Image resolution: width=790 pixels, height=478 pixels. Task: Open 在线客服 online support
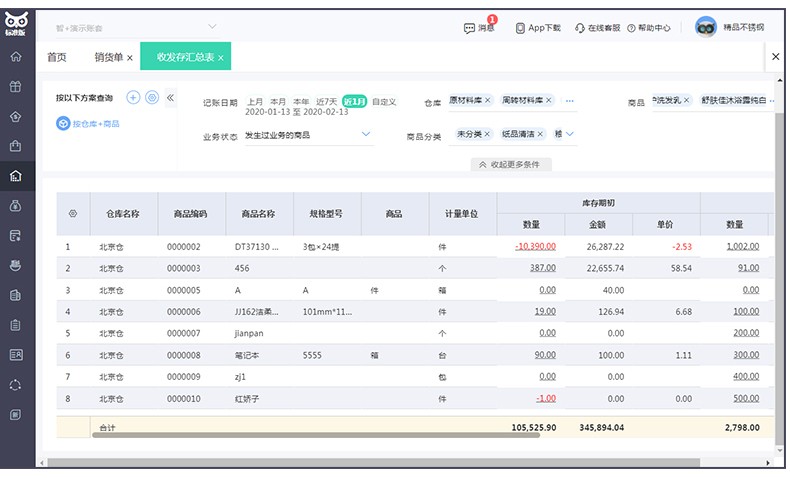pos(598,28)
